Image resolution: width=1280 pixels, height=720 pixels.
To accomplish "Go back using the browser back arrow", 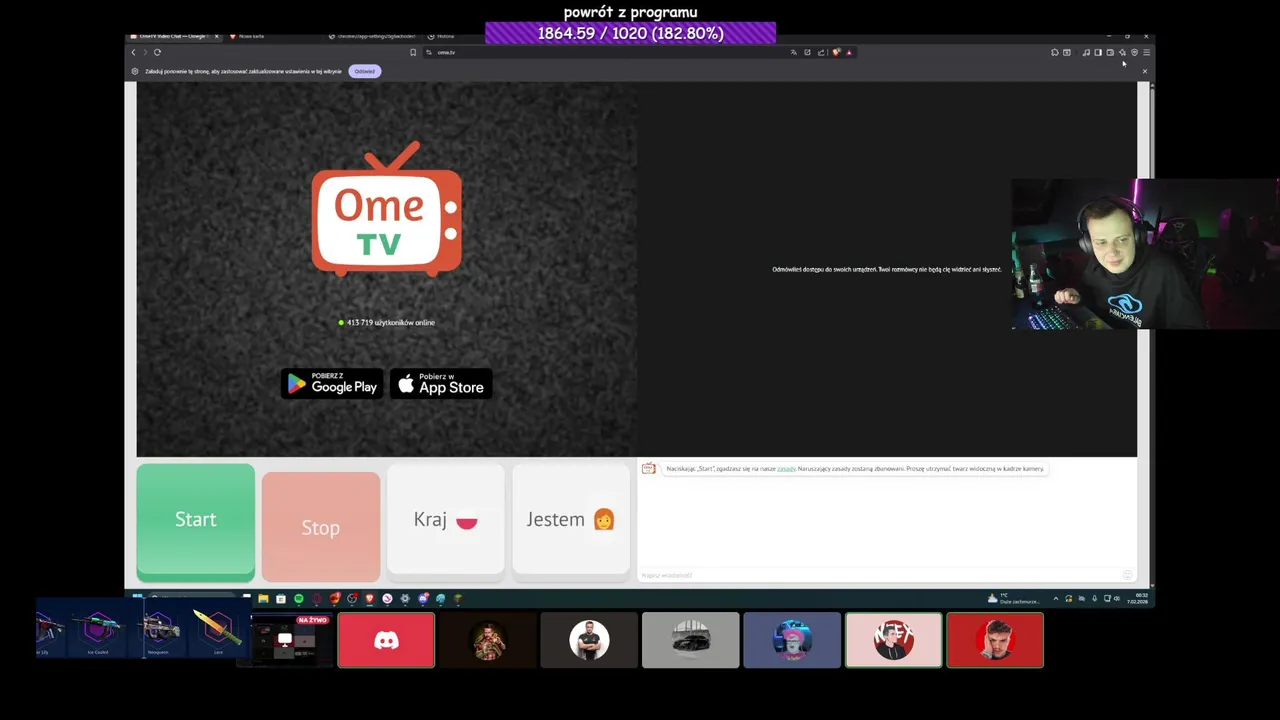I will point(133,52).
